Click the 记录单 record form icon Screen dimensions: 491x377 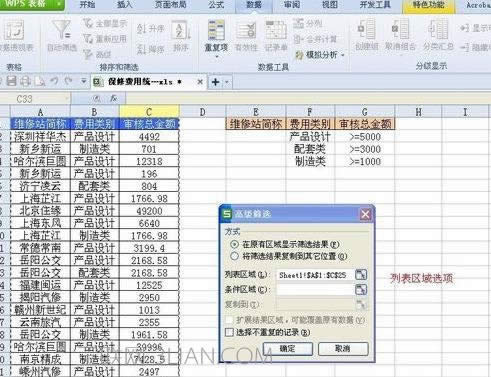tap(276, 31)
